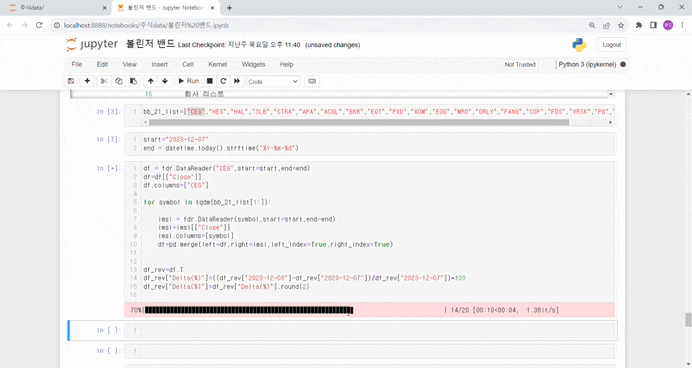Click the Logout button
This screenshot has height=368, width=692.
[612, 45]
